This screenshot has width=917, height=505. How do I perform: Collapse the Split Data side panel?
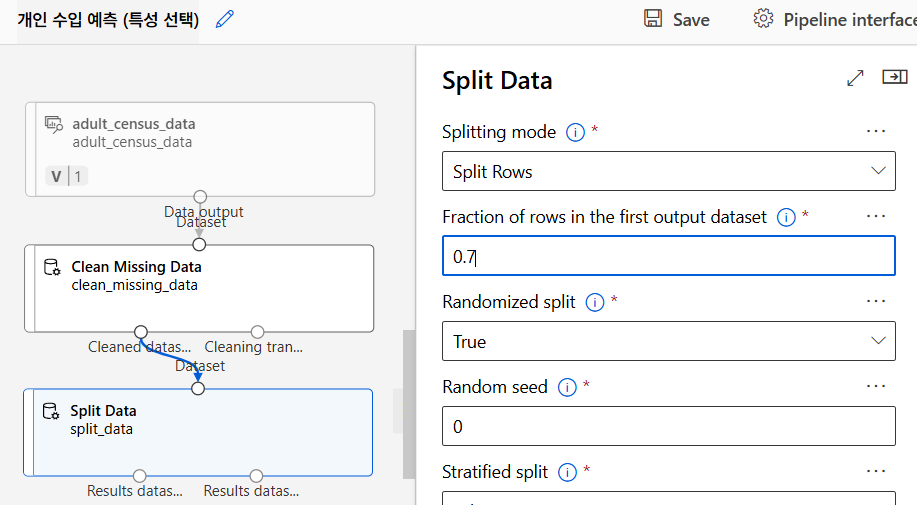pos(894,78)
